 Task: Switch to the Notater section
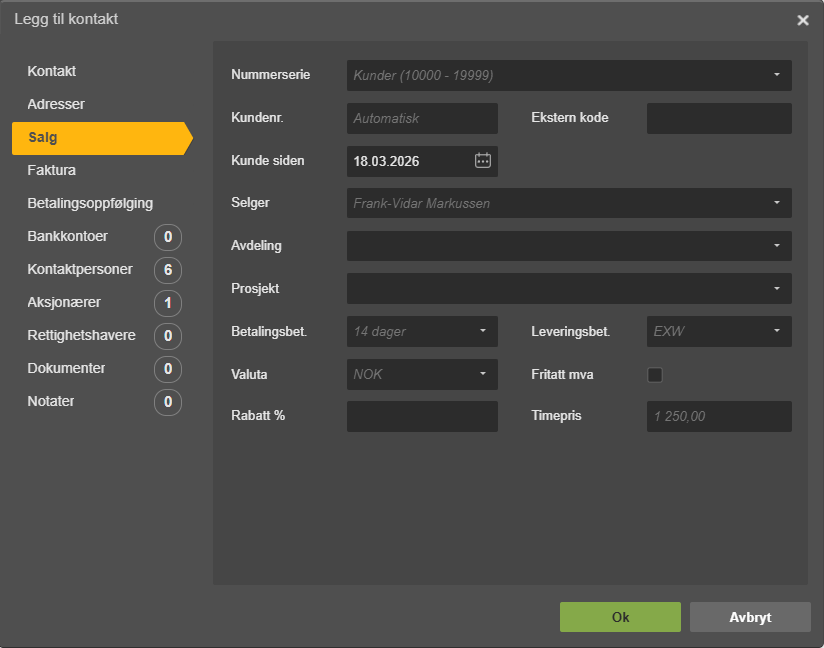pos(50,402)
